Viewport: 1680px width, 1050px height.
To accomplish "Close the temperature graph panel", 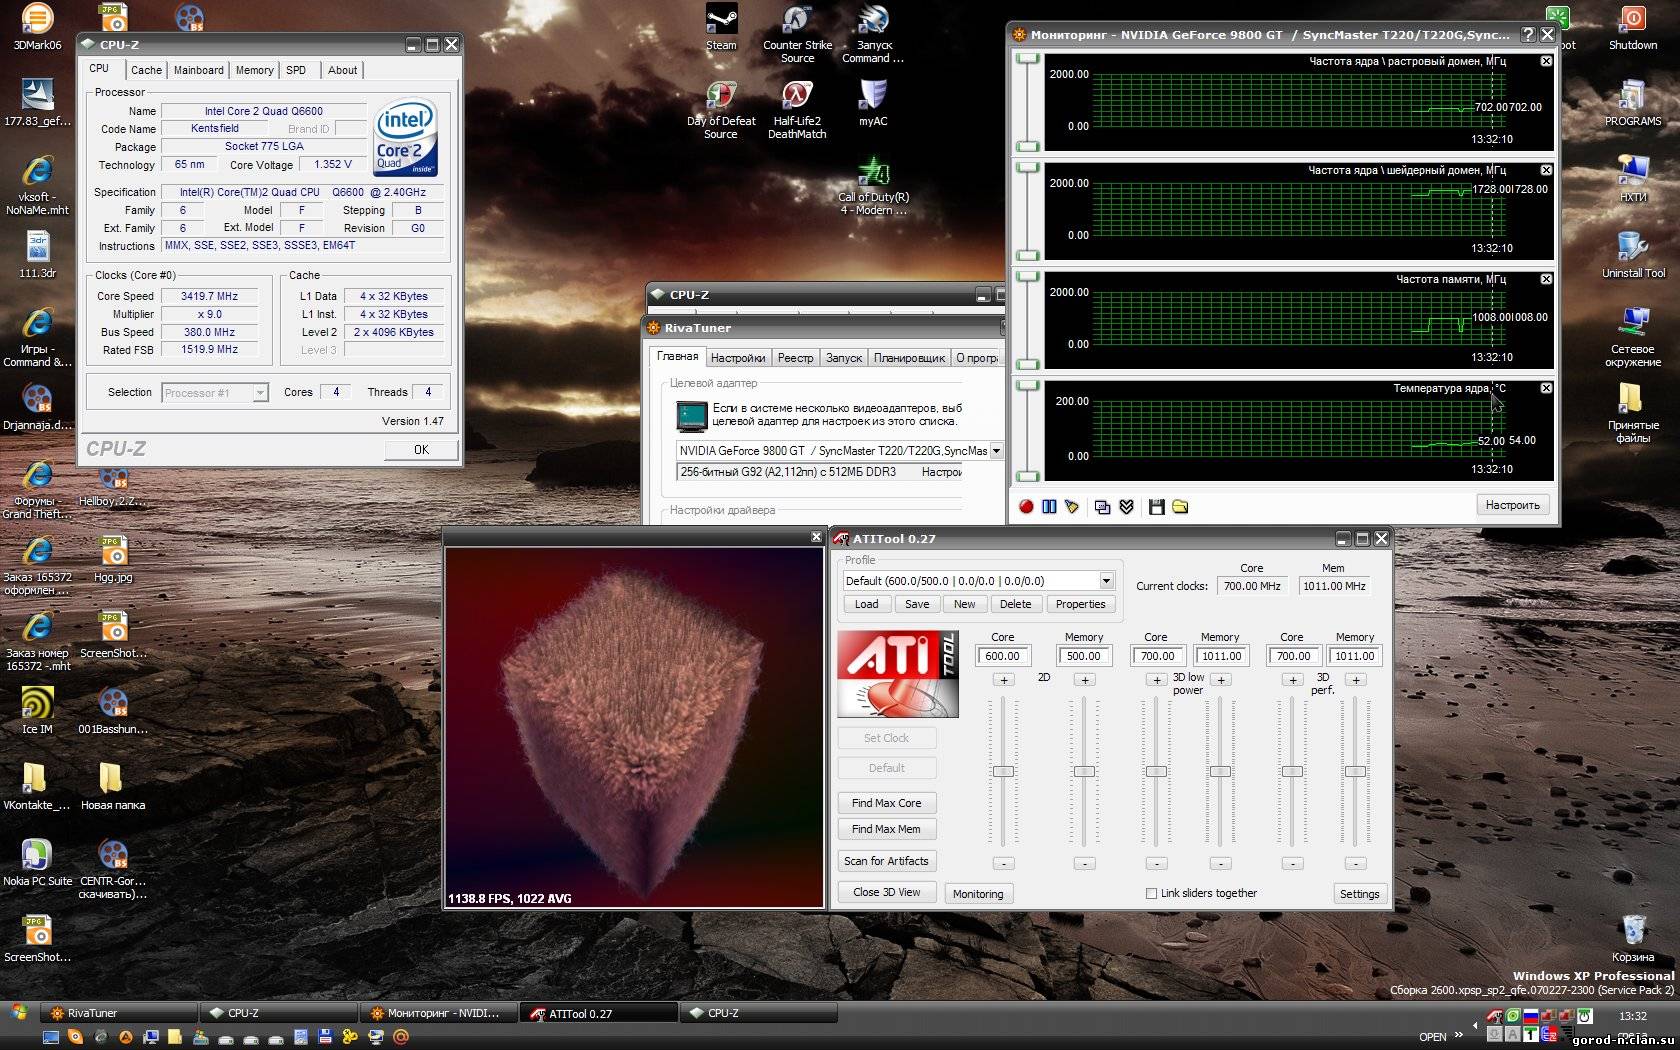I will point(1546,388).
